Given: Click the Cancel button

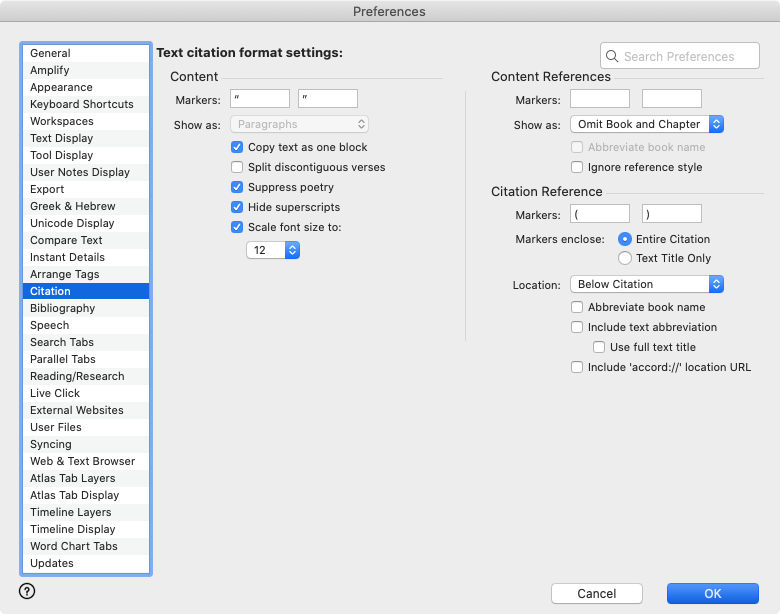Looking at the screenshot, I should [x=596, y=593].
